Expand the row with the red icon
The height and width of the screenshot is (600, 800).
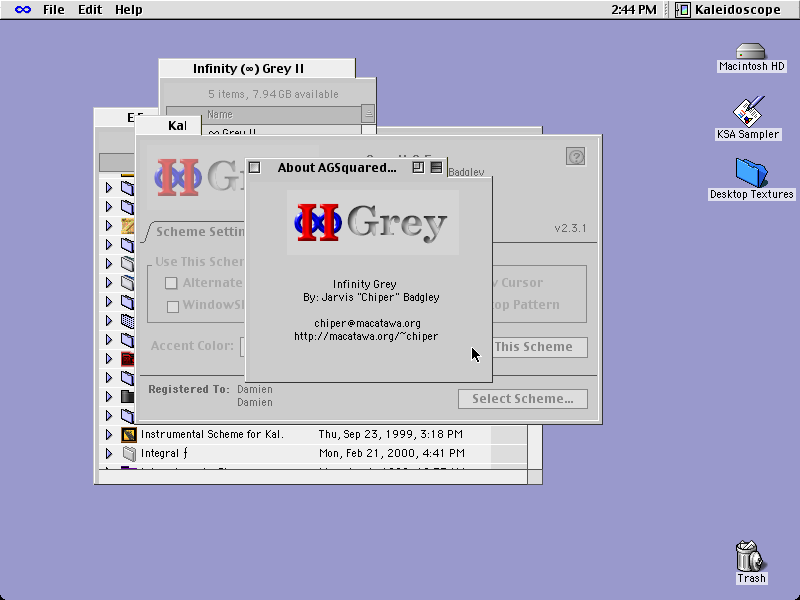tap(109, 359)
